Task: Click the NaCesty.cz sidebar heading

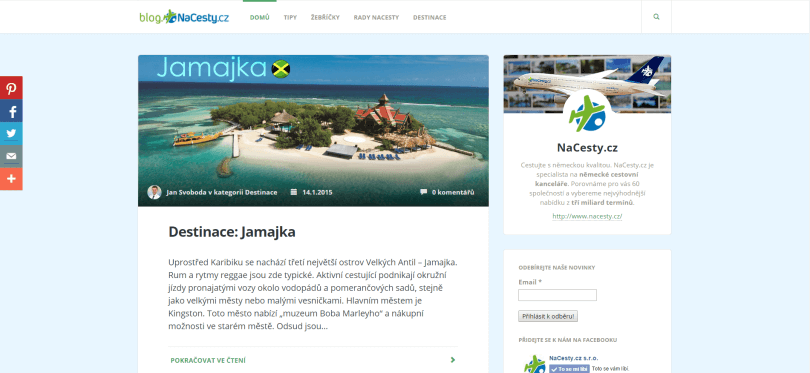Action: pyautogui.click(x=587, y=148)
